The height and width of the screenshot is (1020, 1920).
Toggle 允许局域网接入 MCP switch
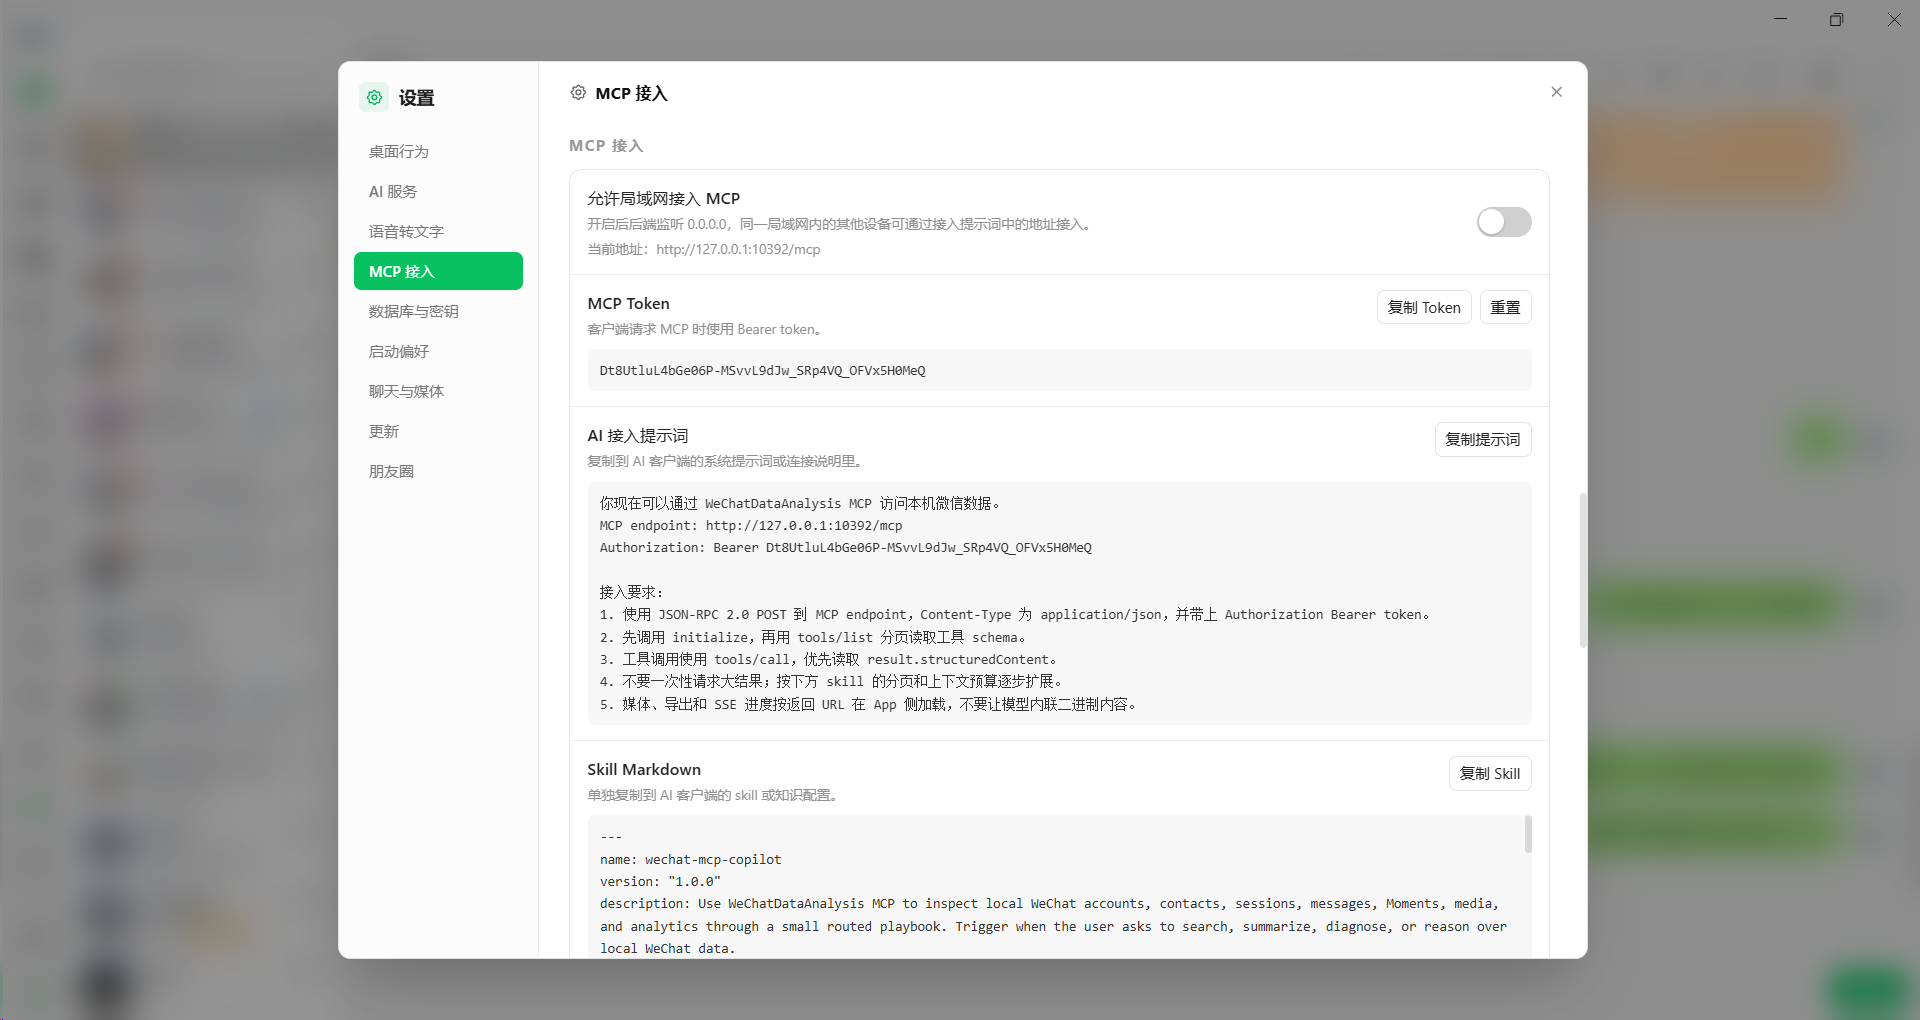tap(1504, 222)
